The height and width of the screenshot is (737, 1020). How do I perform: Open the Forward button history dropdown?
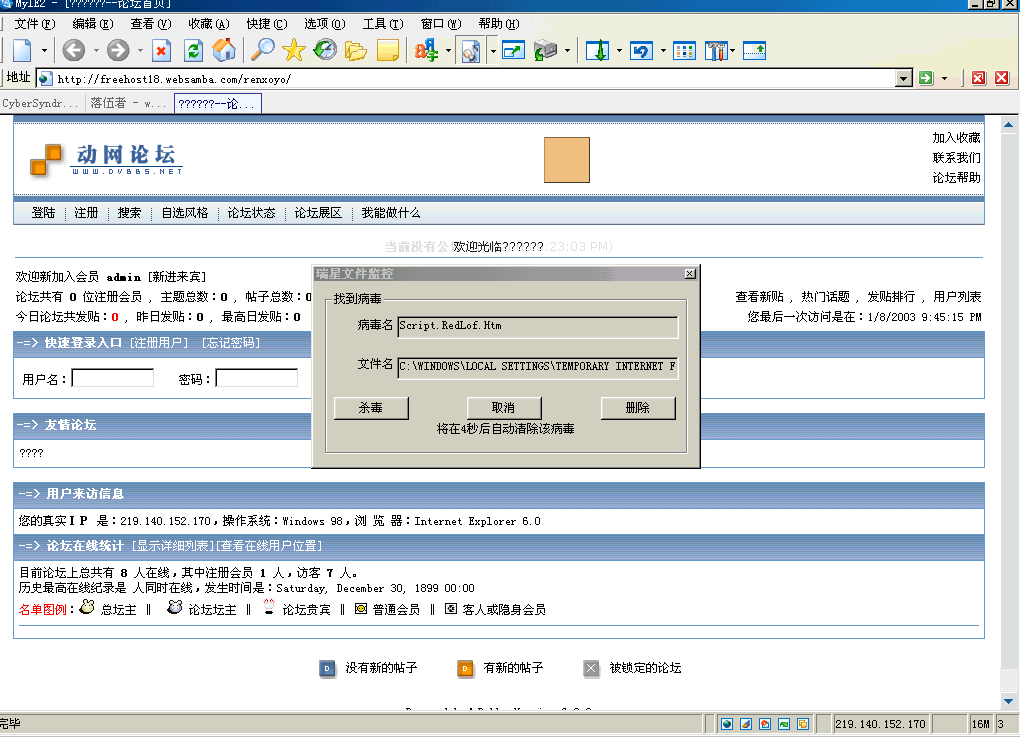(x=140, y=50)
